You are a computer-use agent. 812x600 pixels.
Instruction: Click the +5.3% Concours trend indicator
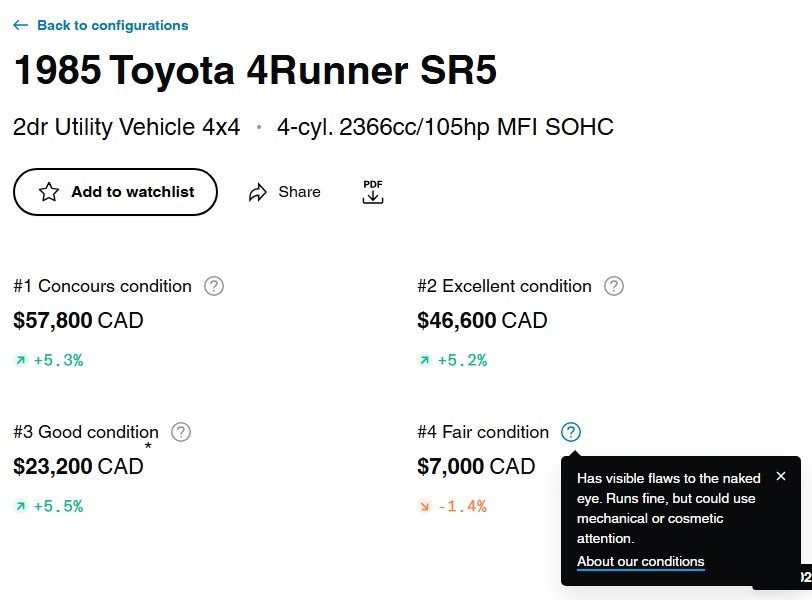tap(49, 360)
